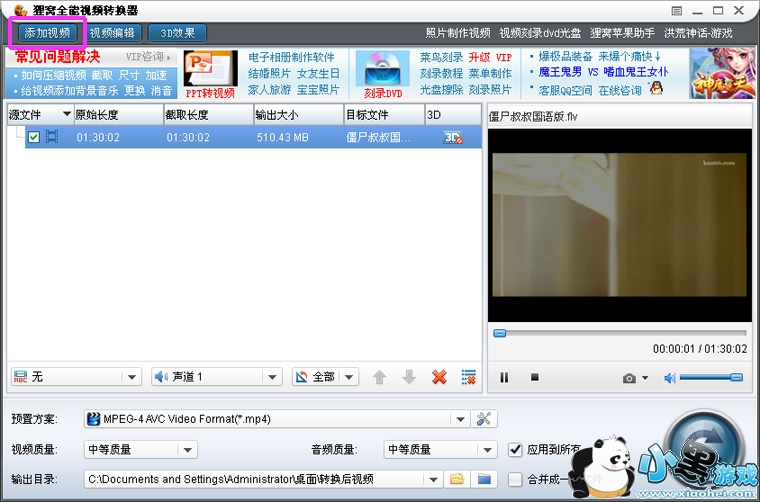Viewport: 760px width, 502px height.
Task: Open 给视频添加背景音乐 help link
Action: click(x=70, y=91)
